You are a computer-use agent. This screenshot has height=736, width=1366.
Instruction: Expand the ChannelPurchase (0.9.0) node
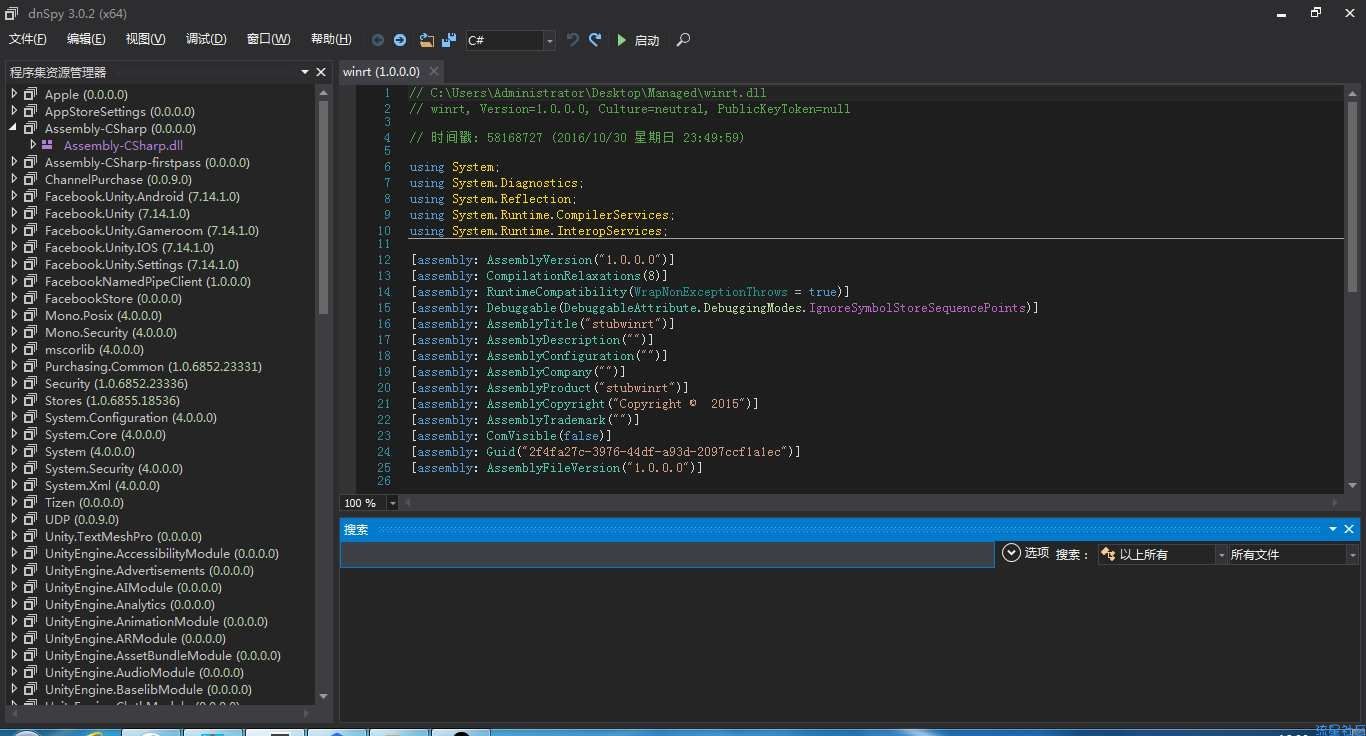point(14,179)
